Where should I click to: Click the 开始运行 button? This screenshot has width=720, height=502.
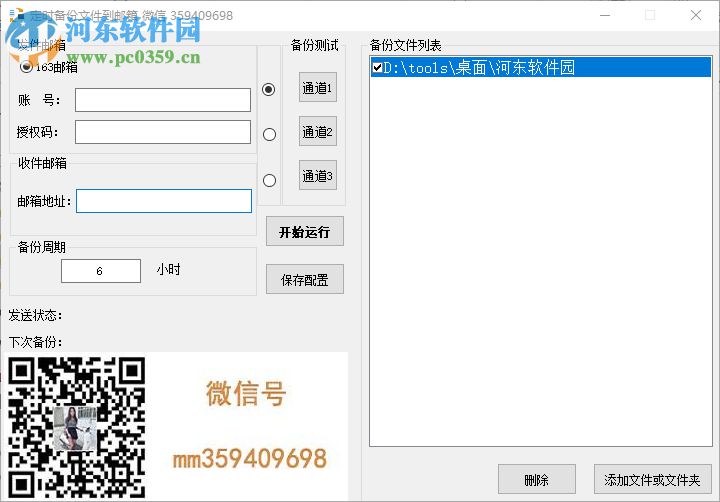(305, 231)
